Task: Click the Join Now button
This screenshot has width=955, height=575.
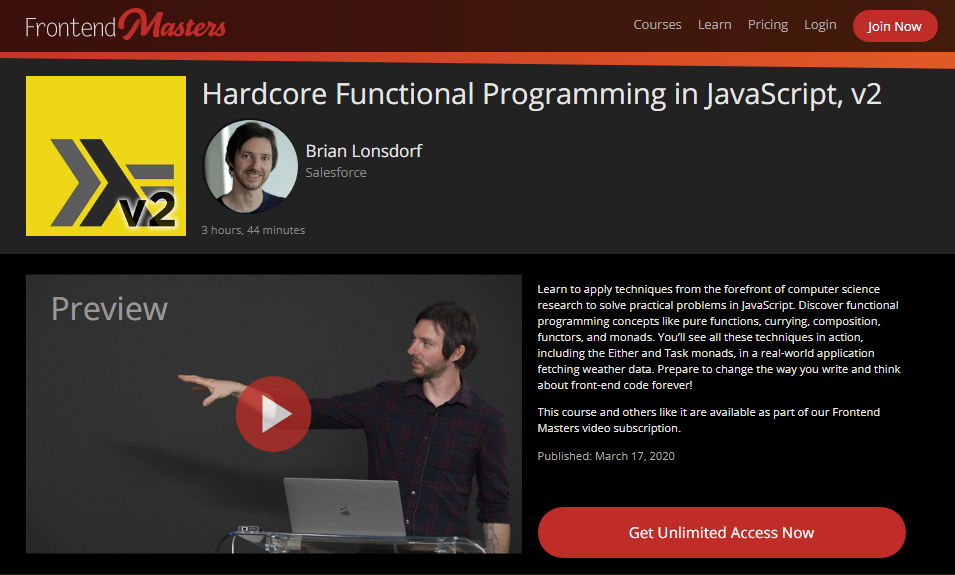Action: [895, 26]
